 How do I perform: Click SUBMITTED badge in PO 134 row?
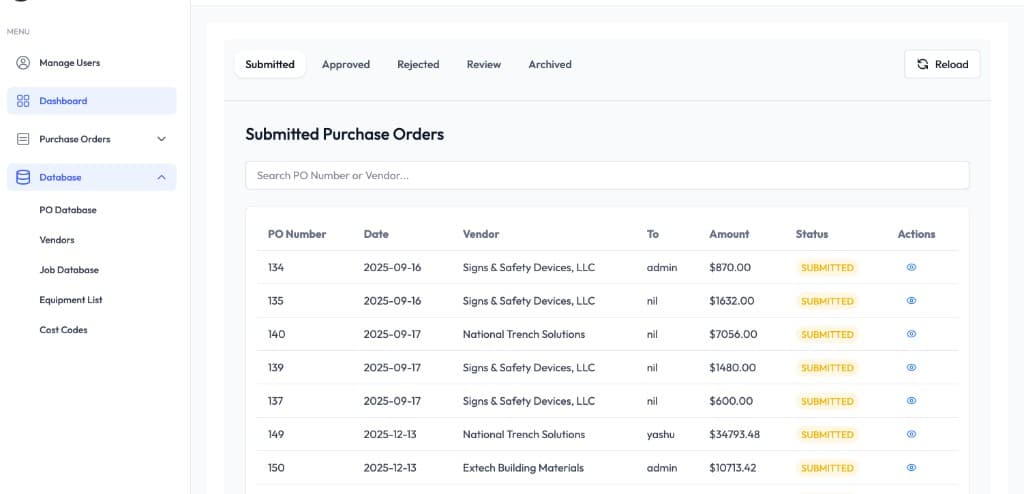pyautogui.click(x=827, y=267)
